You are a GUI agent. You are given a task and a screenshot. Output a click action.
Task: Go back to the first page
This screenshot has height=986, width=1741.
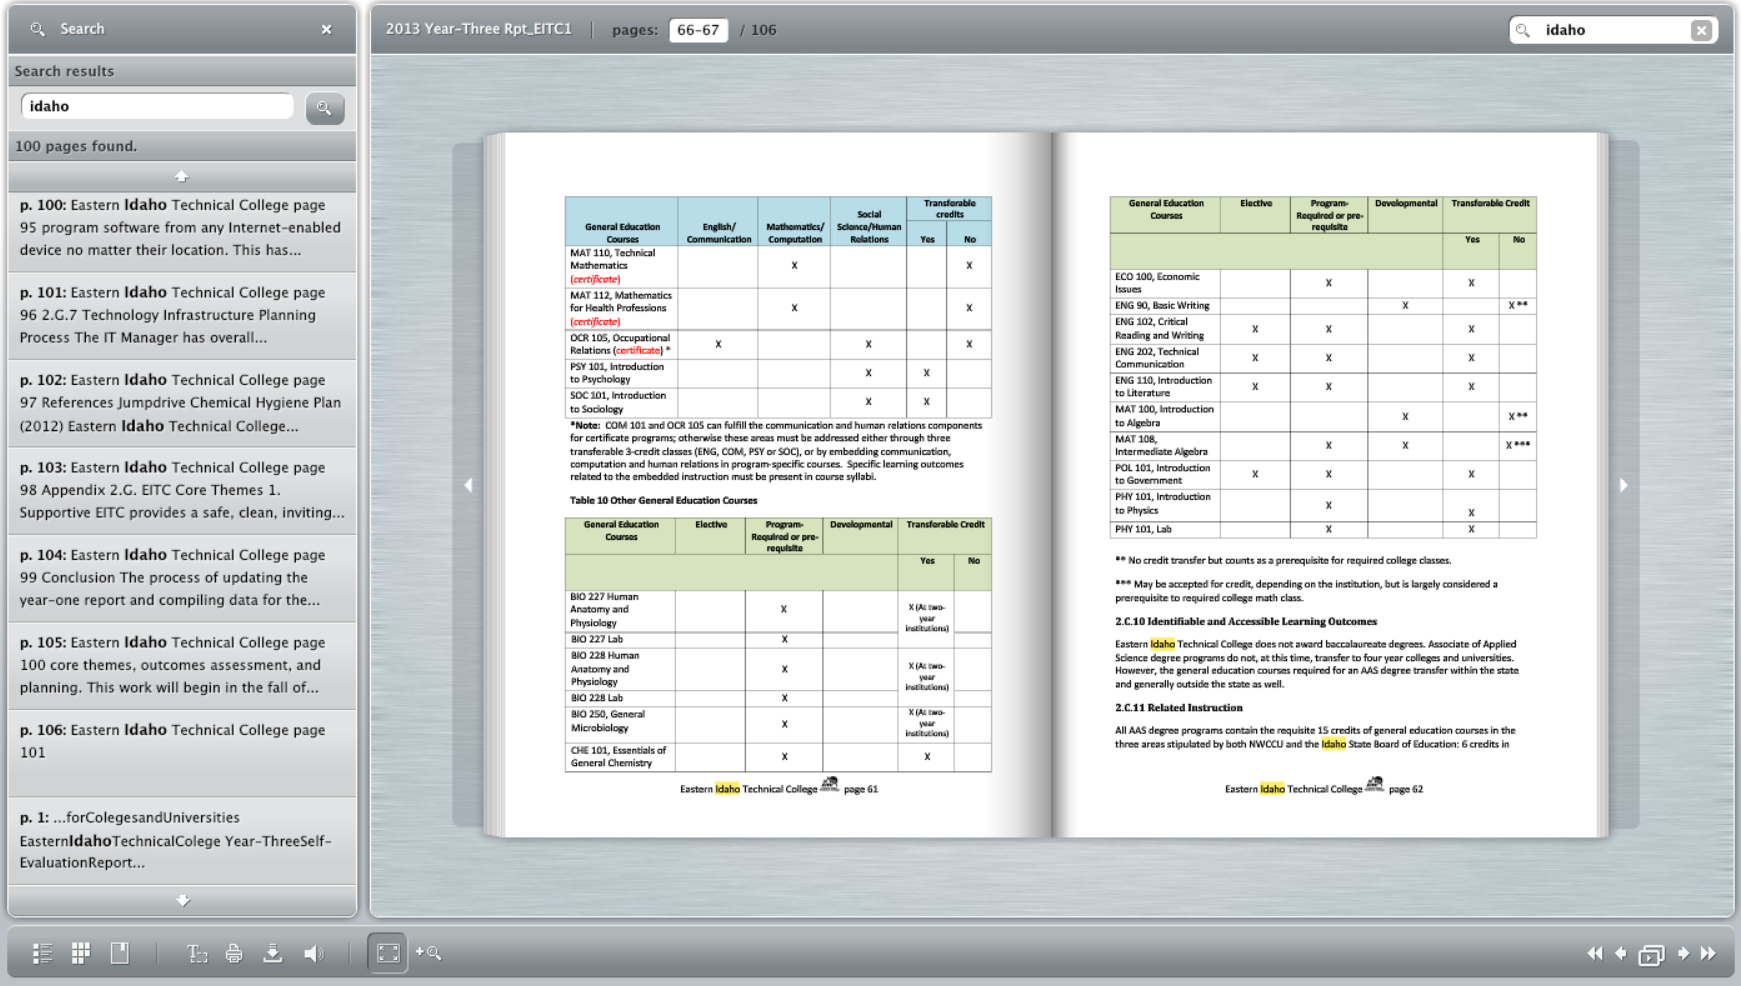(x=1597, y=954)
